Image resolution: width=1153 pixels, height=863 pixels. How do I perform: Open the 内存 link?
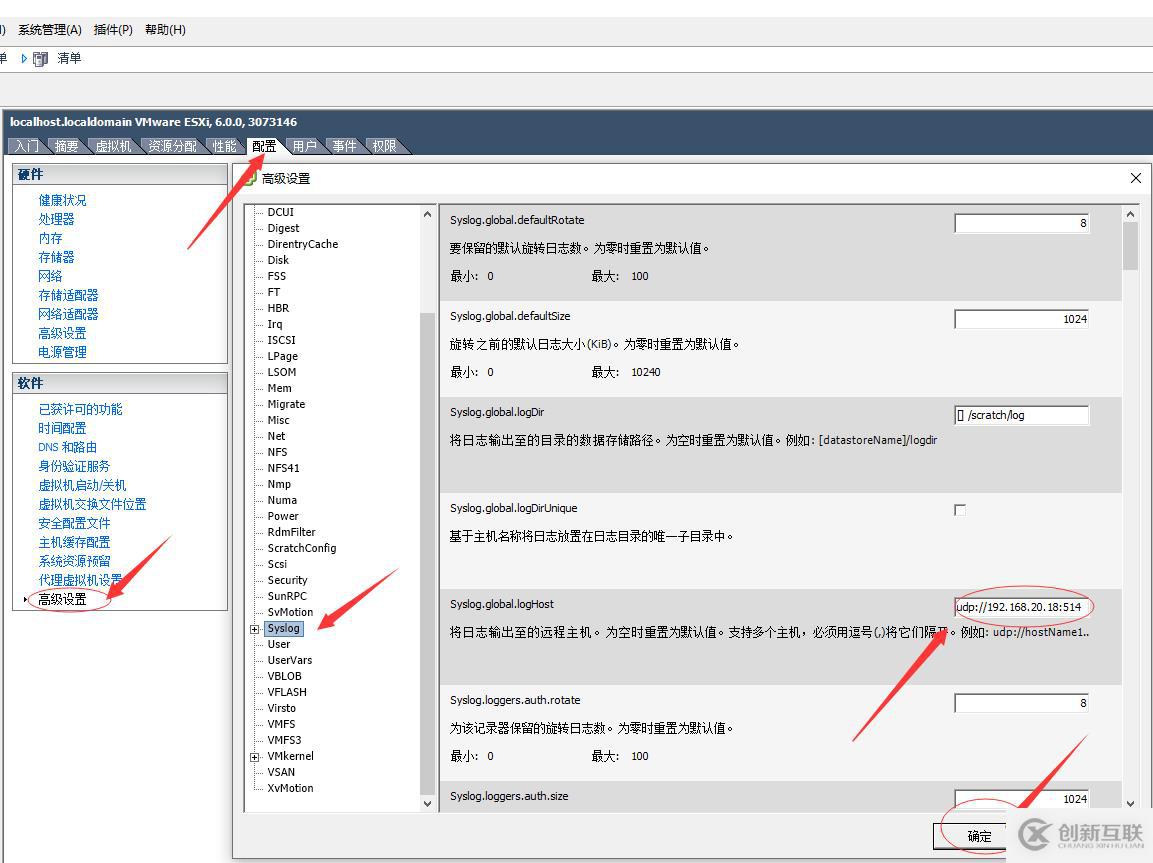point(51,238)
